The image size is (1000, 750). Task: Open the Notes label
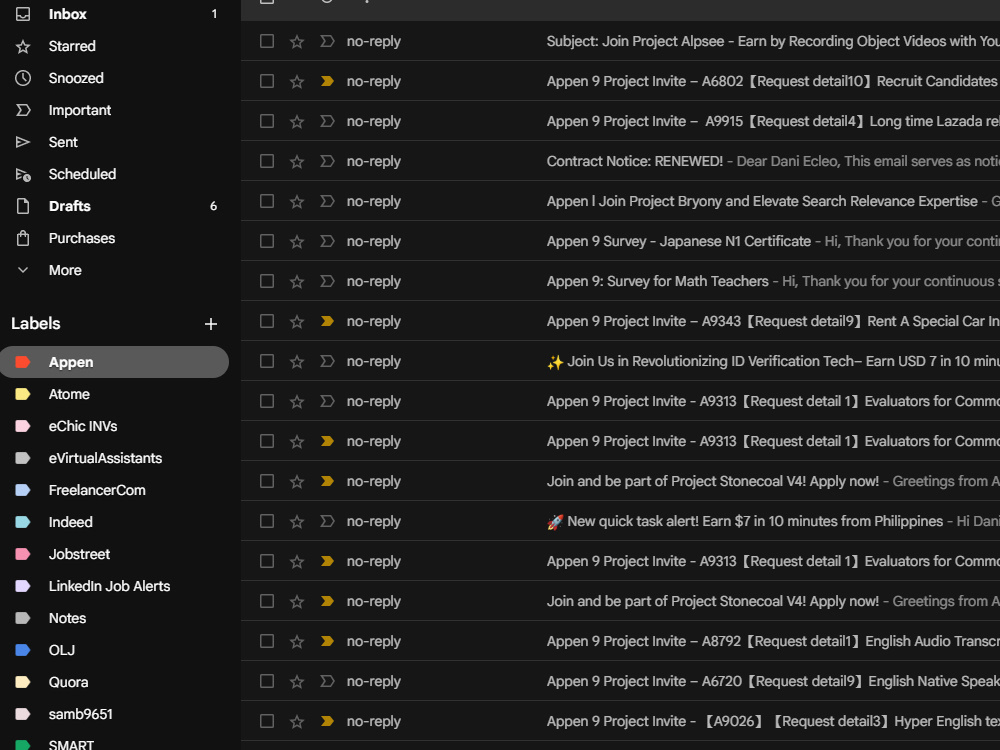pos(114,618)
